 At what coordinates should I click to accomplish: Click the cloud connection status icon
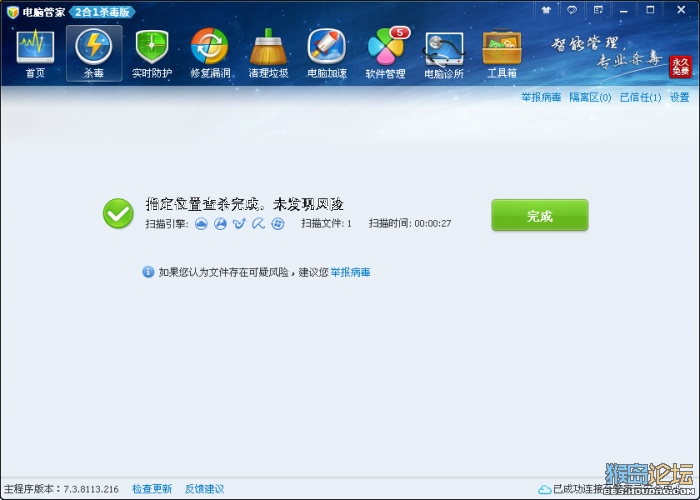(x=544, y=489)
